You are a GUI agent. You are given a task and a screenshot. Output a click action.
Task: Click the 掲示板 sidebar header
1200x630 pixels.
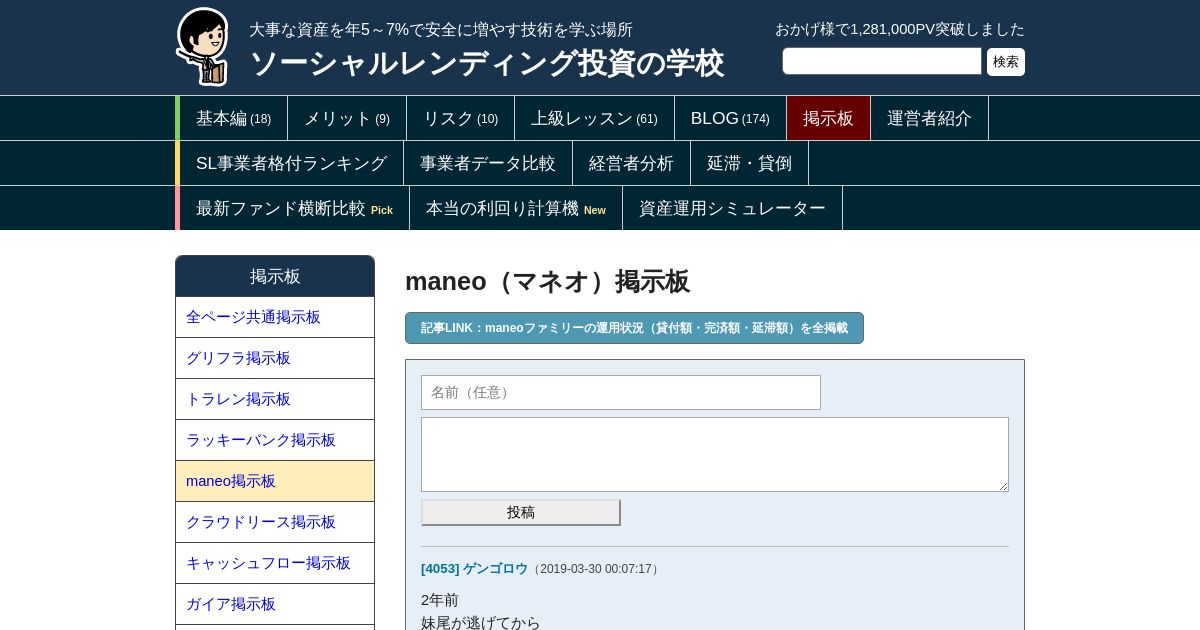[x=275, y=276]
